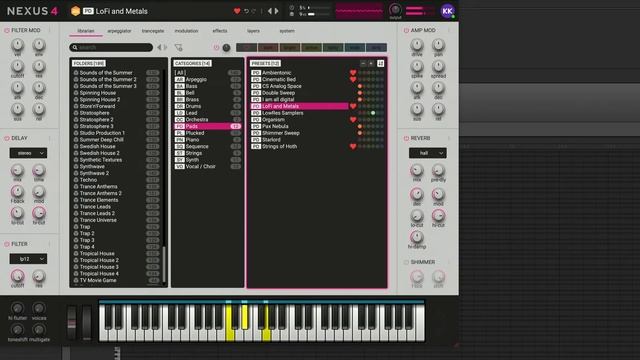
Task: Select the [All] category entry
Action: [207, 73]
